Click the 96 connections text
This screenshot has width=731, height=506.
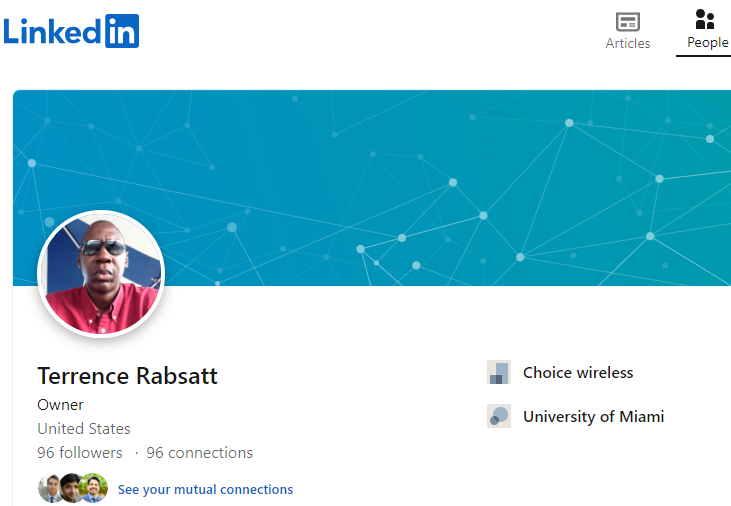(x=200, y=452)
